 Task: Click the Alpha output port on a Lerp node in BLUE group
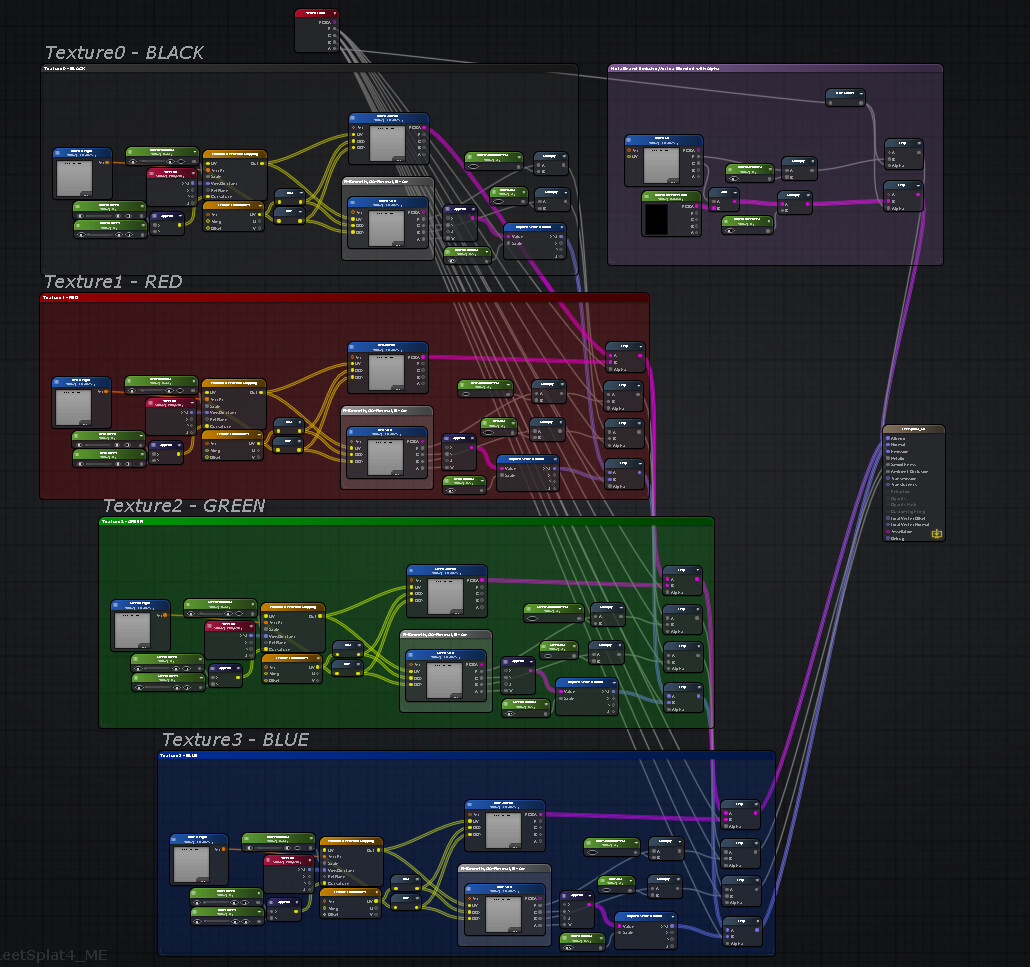726,825
